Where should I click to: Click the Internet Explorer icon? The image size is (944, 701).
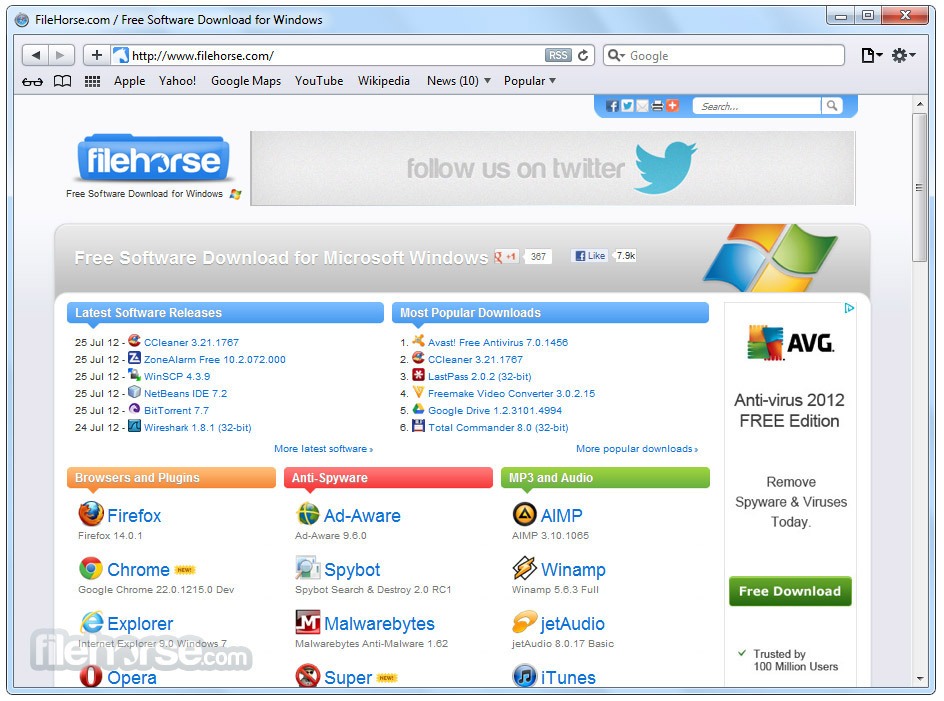click(x=92, y=622)
